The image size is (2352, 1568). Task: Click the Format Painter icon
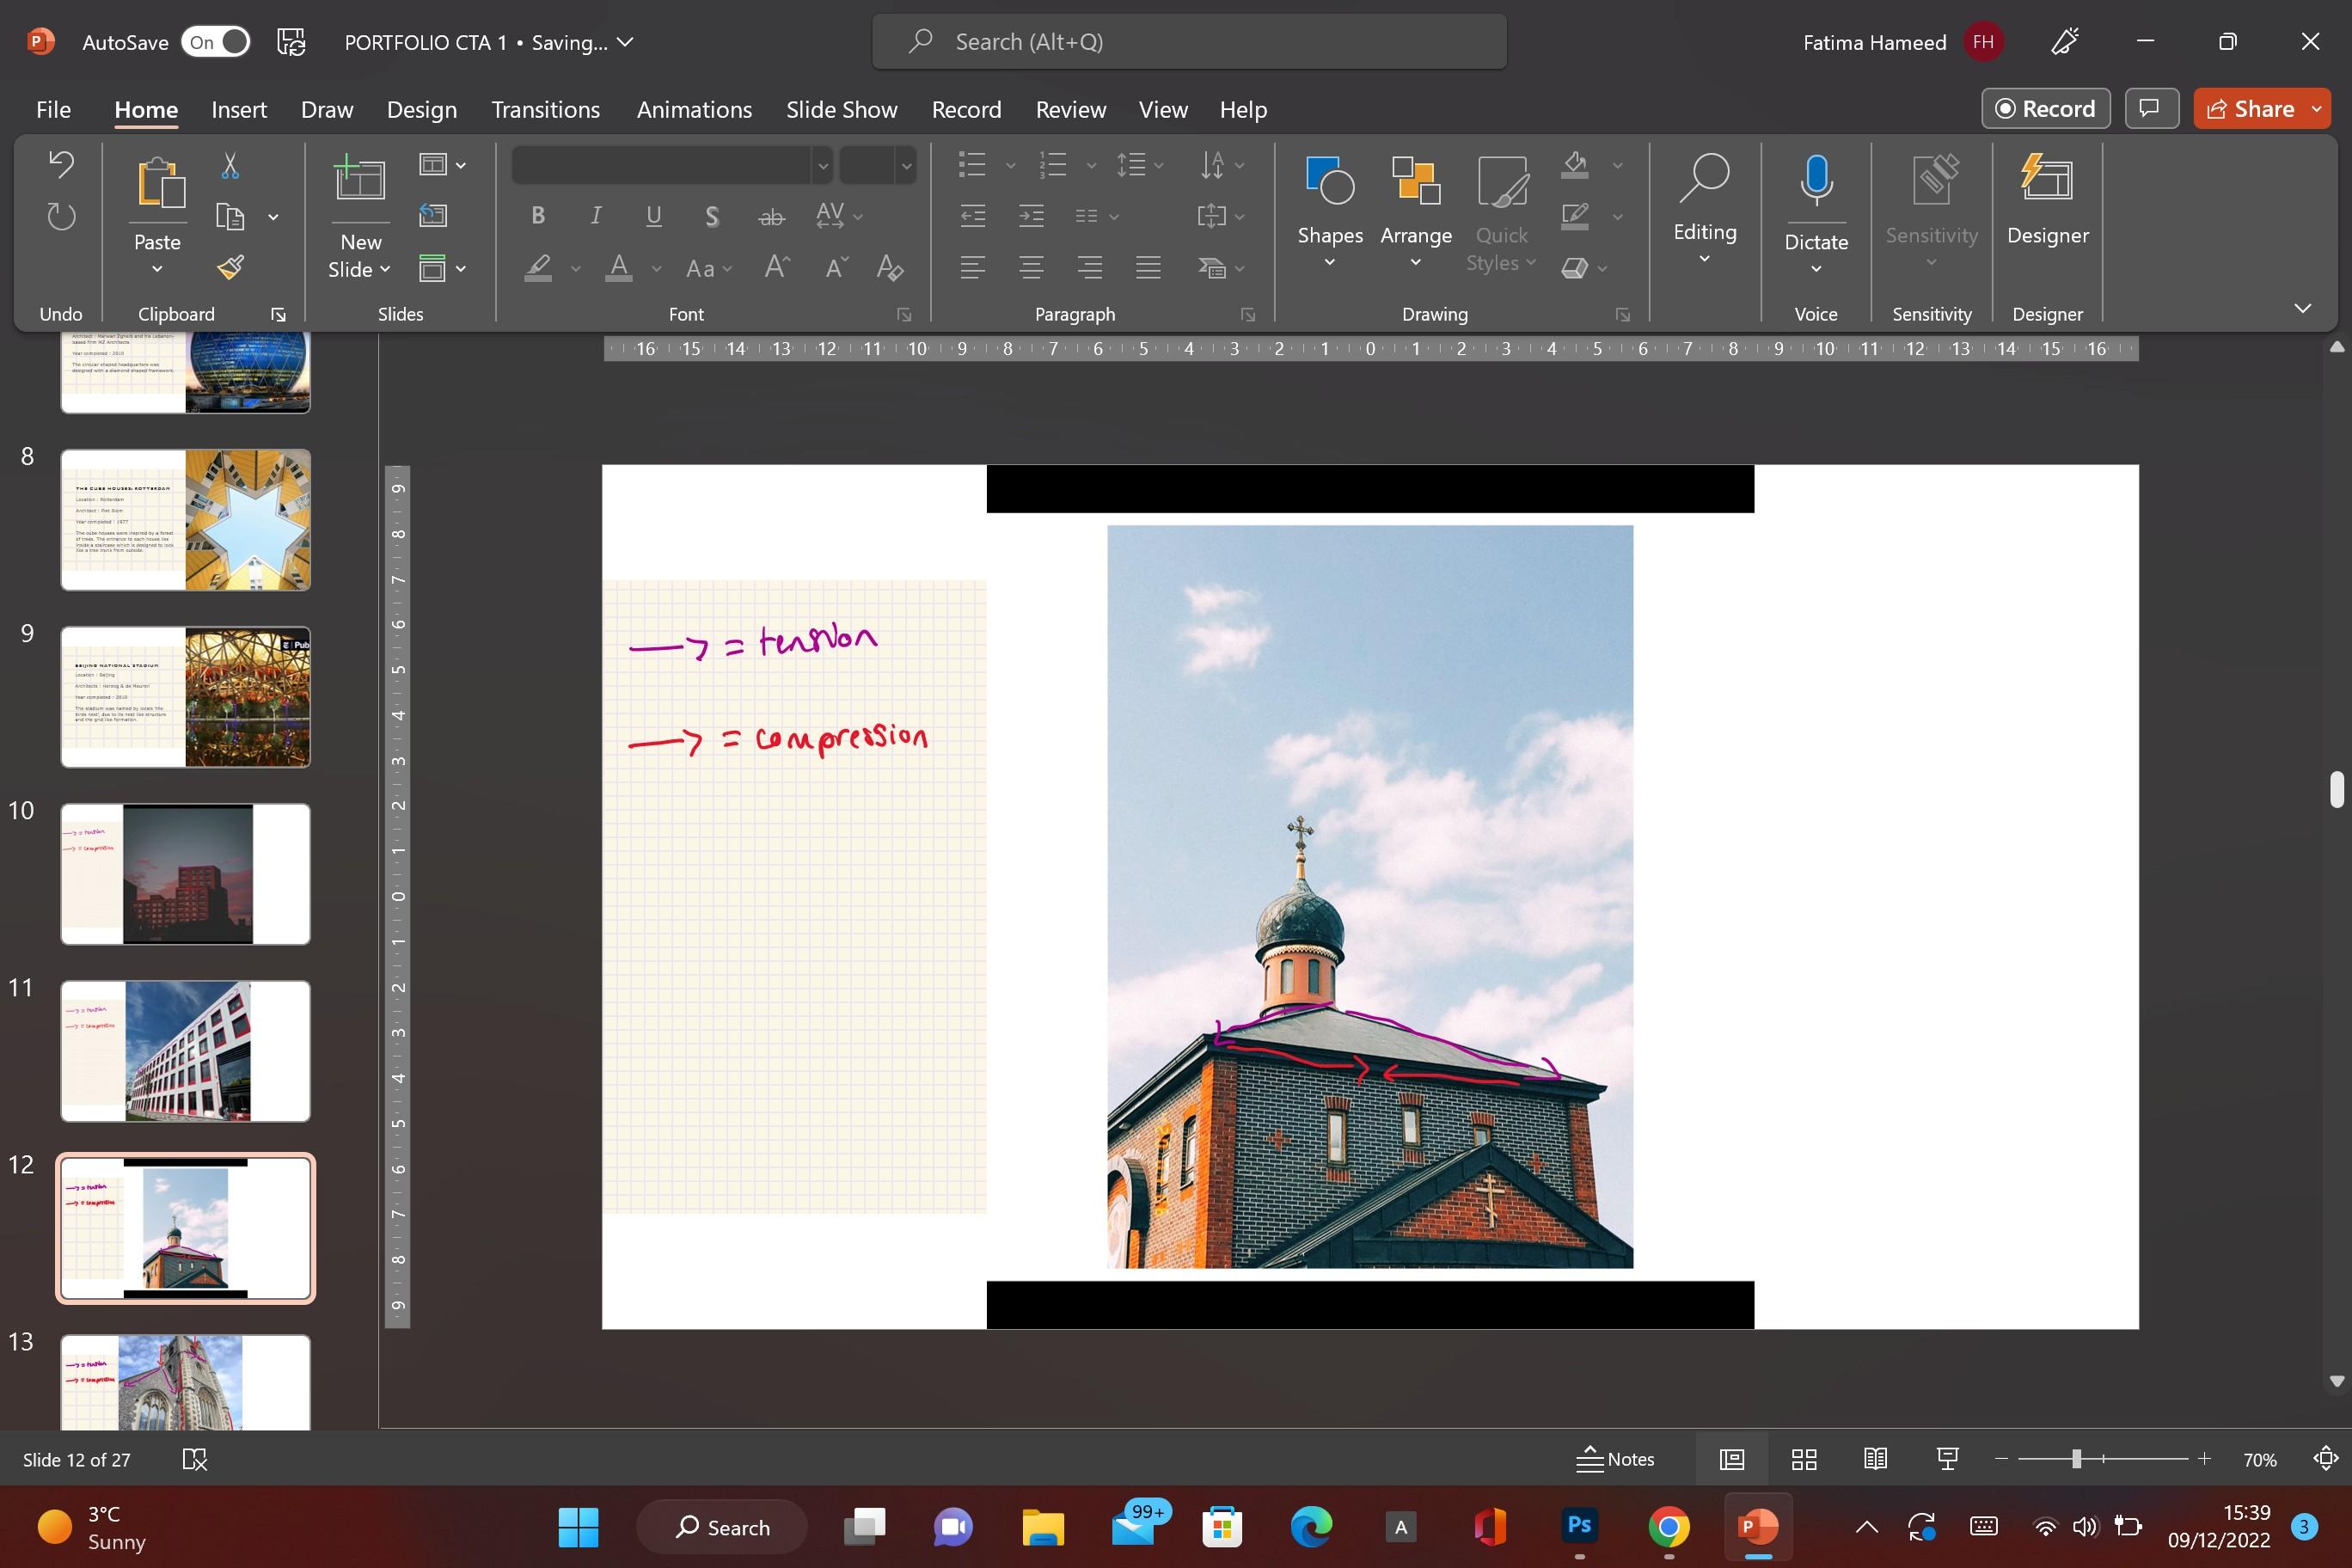[x=230, y=267]
